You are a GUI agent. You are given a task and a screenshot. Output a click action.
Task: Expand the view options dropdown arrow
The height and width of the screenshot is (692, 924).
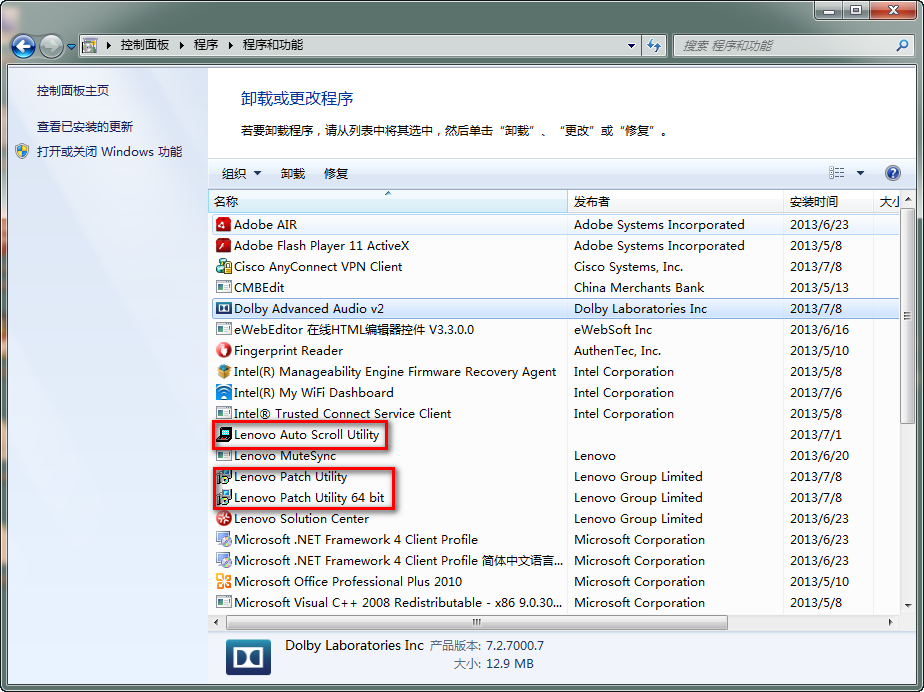click(x=860, y=173)
